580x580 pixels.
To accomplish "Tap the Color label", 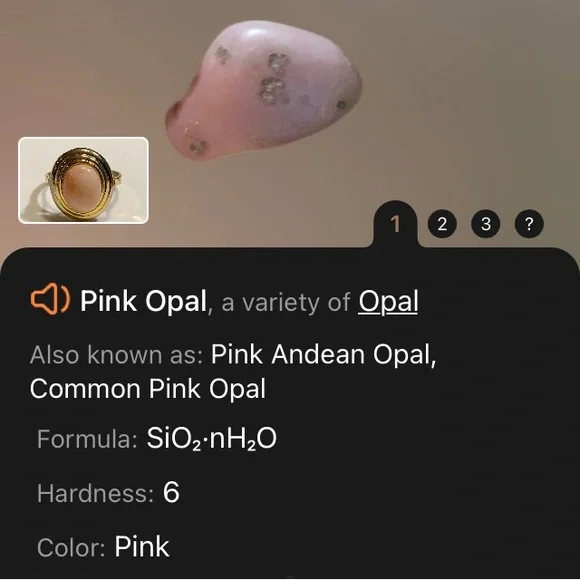I will pos(71,547).
